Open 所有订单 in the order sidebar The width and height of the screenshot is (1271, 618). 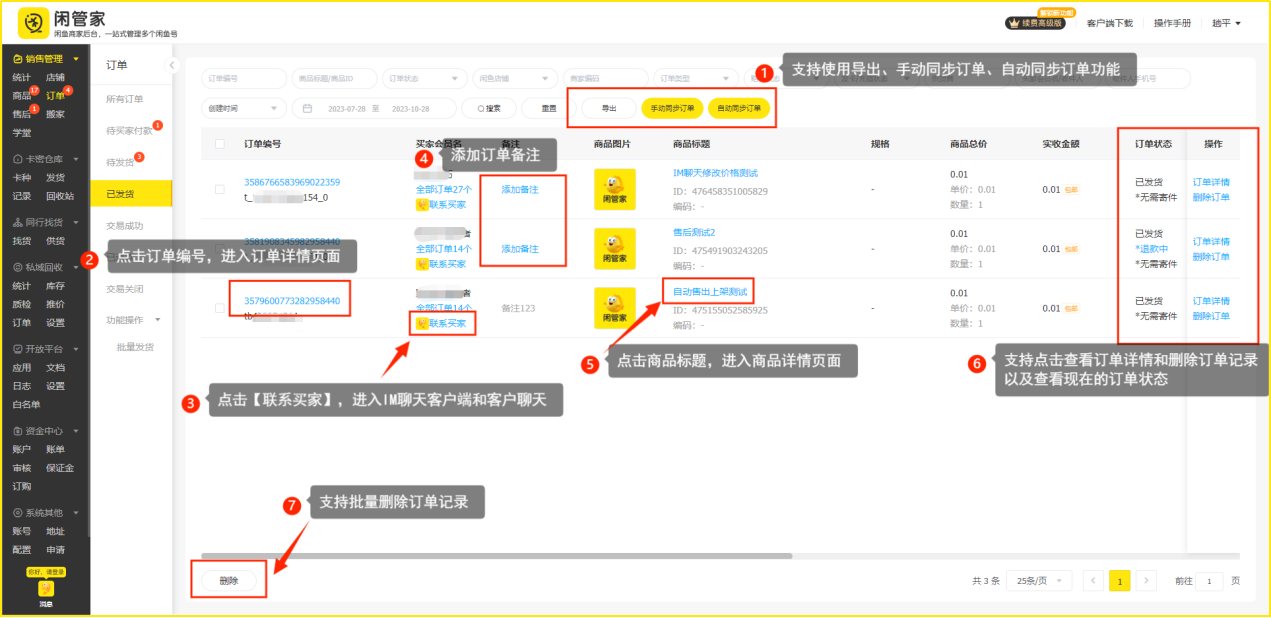click(125, 99)
